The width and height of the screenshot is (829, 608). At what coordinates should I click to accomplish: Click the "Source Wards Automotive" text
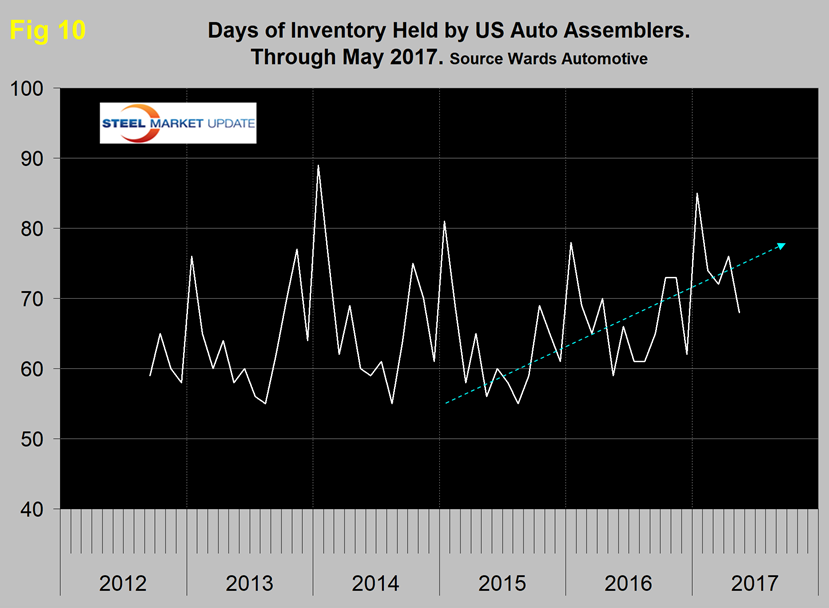[x=548, y=59]
